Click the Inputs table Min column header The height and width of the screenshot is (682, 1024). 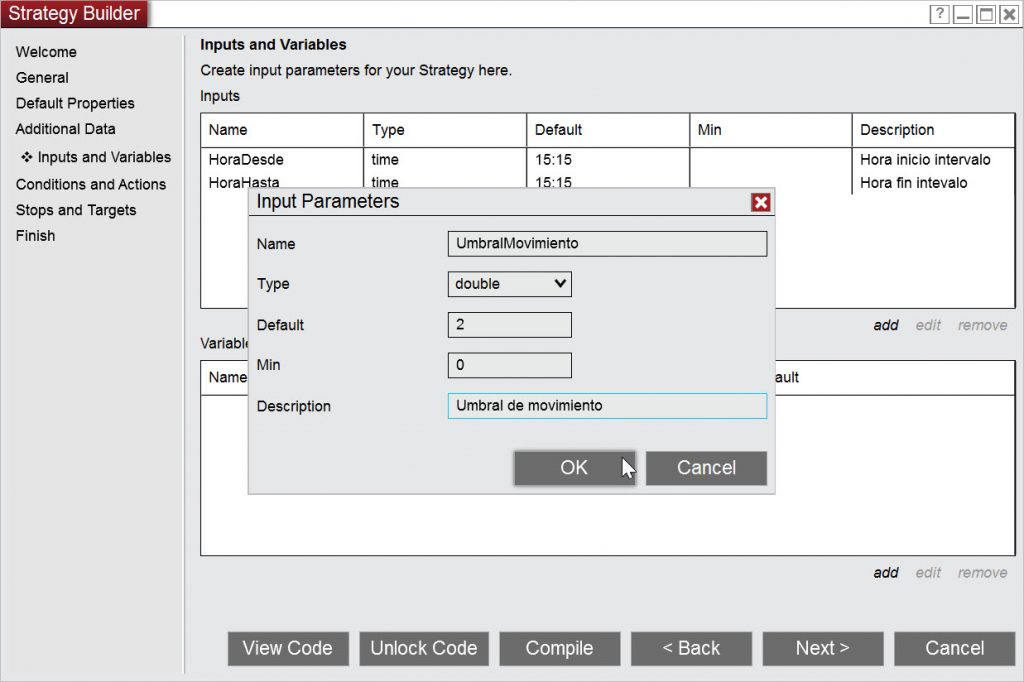[771, 130]
